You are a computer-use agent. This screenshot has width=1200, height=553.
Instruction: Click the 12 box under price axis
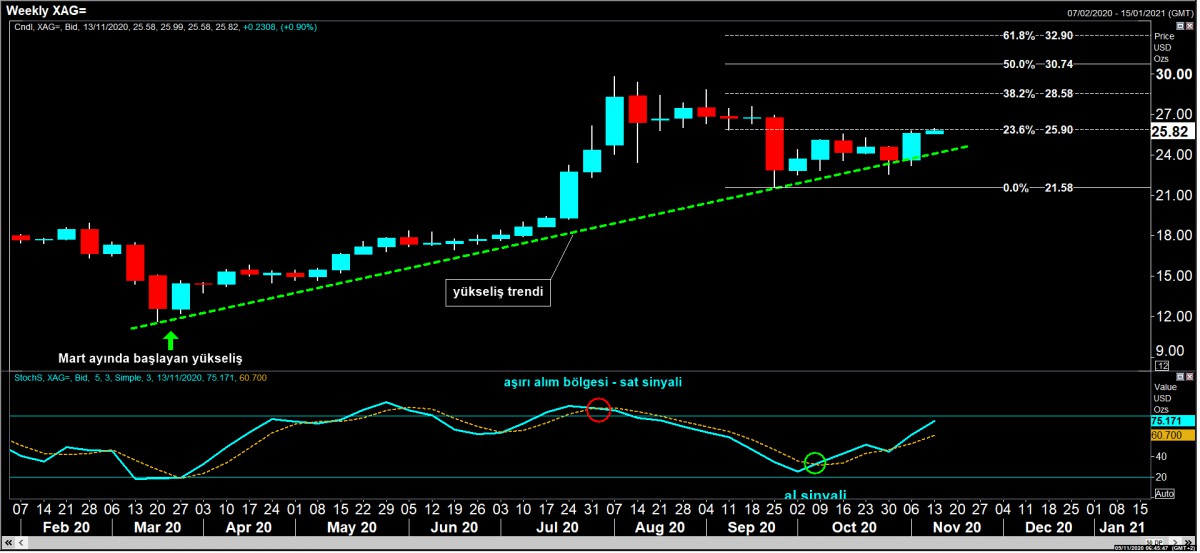(x=1162, y=366)
